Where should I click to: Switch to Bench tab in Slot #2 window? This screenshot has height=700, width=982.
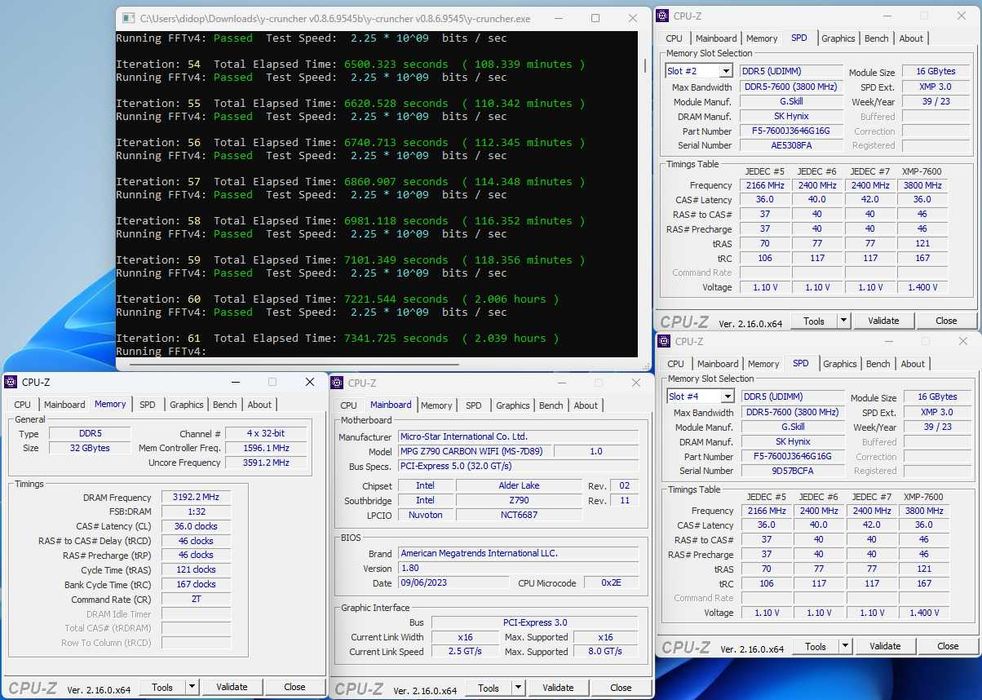876,39
